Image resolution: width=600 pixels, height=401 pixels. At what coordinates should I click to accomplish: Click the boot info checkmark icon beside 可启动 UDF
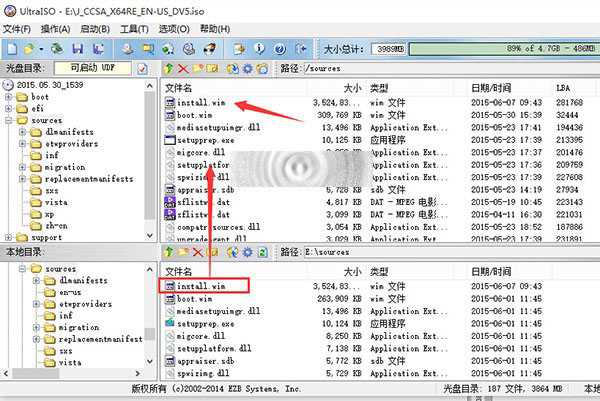[x=142, y=68]
